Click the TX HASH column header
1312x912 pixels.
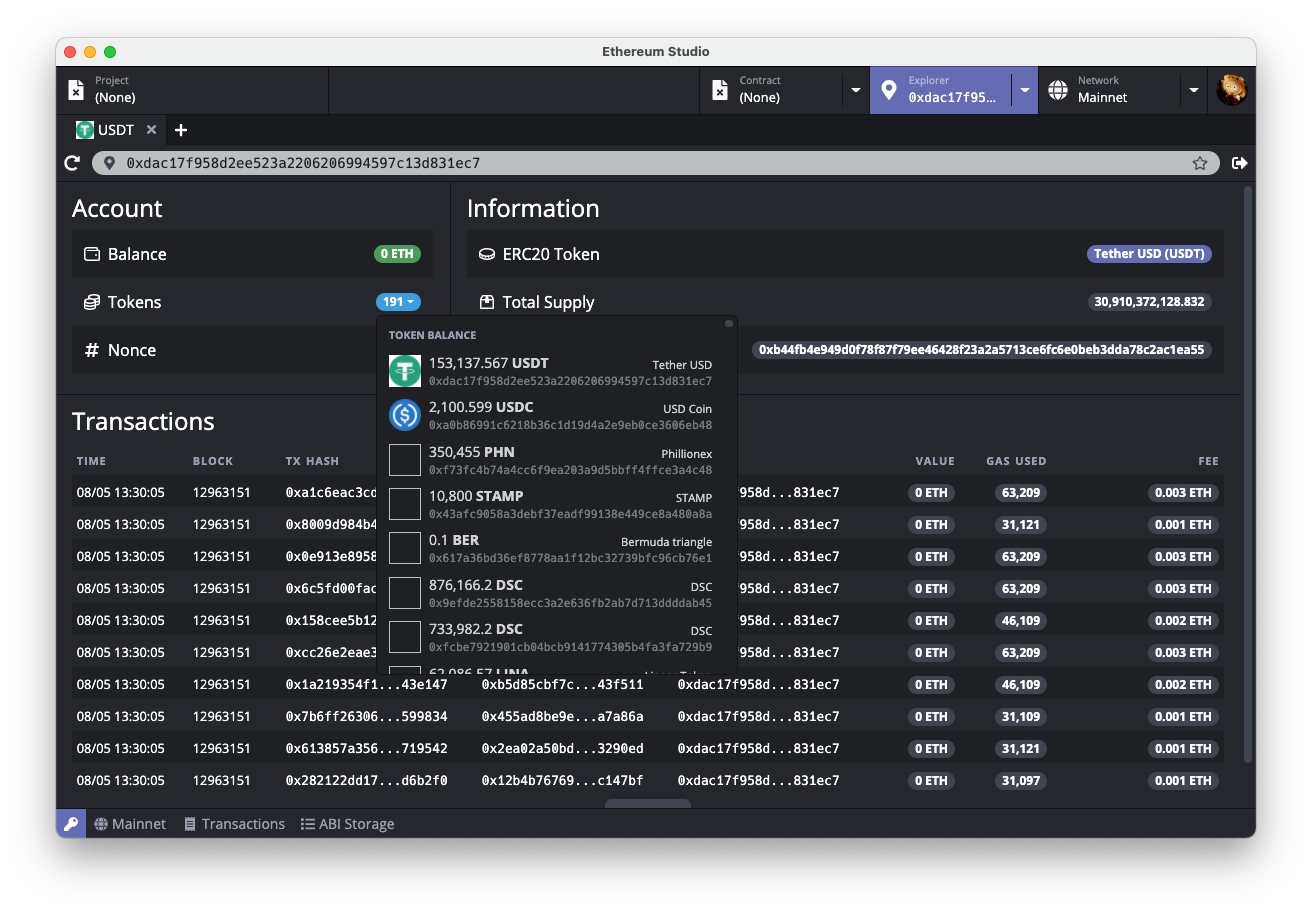tap(312, 461)
